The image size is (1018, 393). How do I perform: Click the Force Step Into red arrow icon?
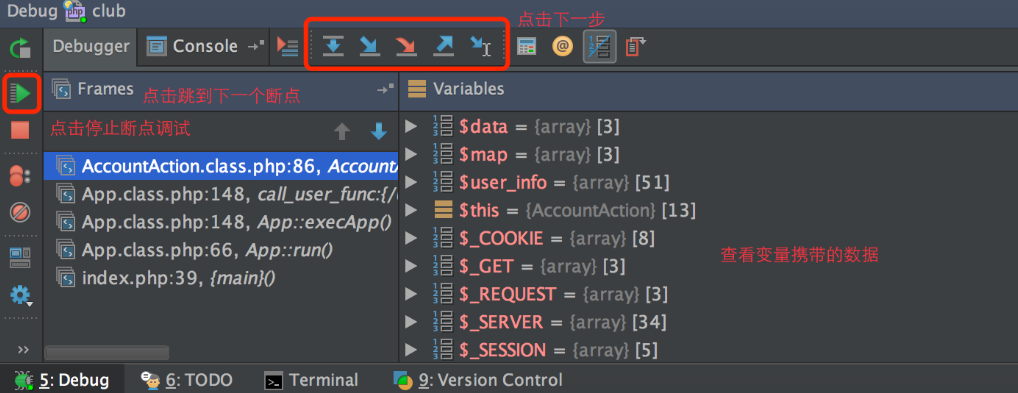pyautogui.click(x=406, y=46)
